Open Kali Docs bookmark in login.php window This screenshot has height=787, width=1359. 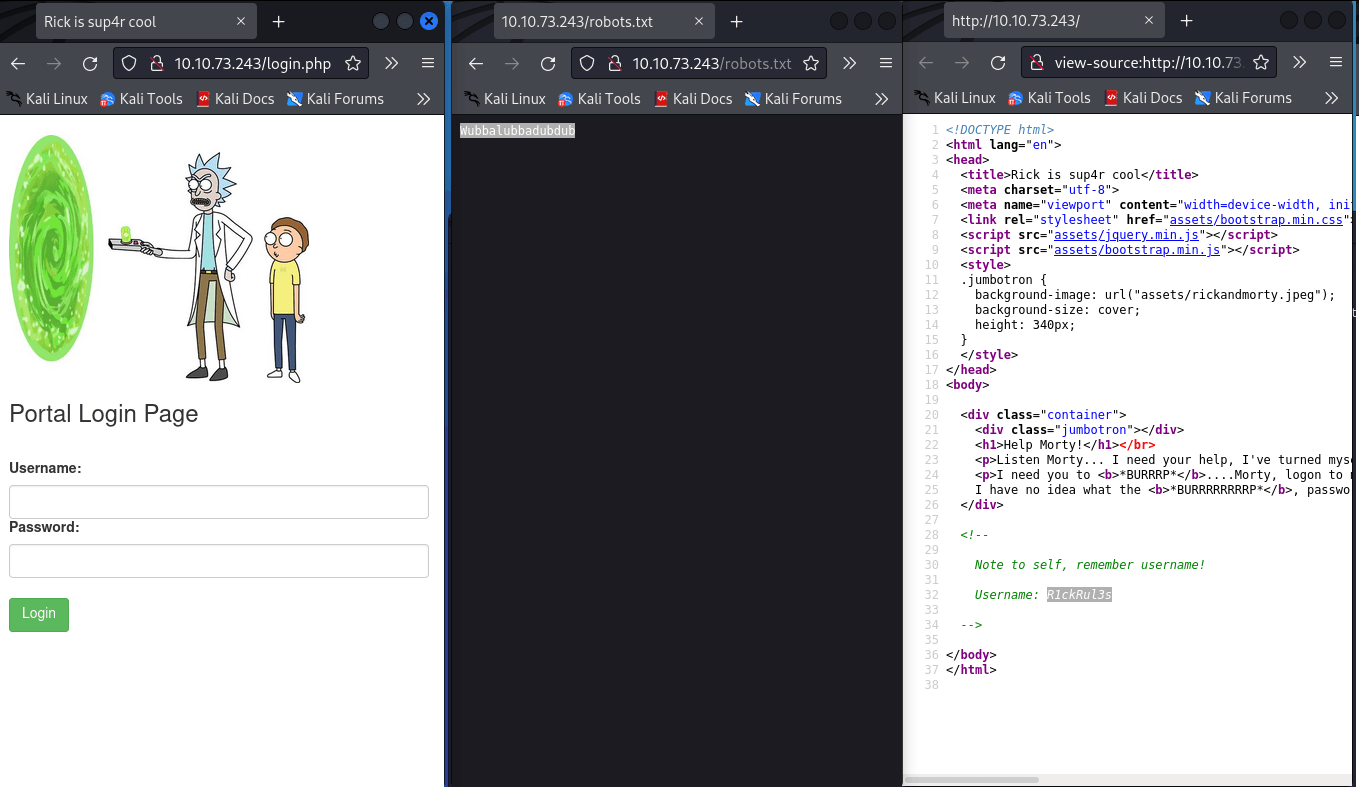coord(235,98)
